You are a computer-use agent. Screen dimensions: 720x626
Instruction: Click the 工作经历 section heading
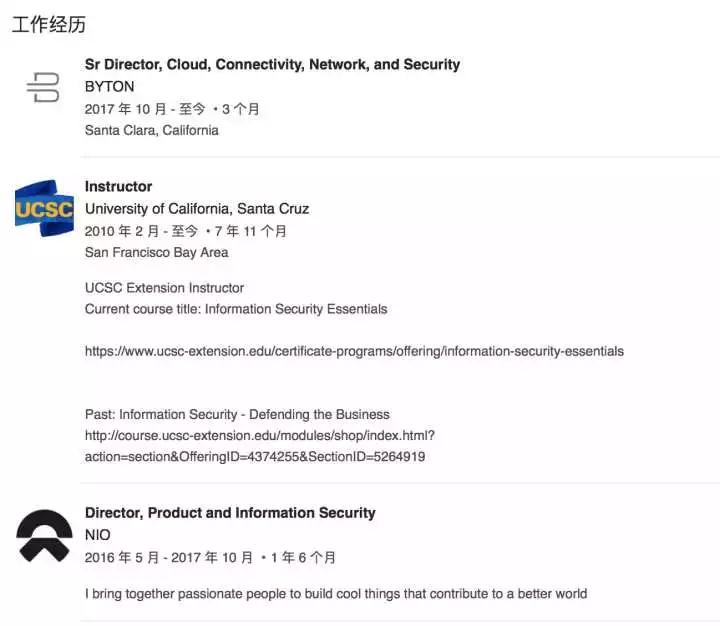[x=49, y=24]
